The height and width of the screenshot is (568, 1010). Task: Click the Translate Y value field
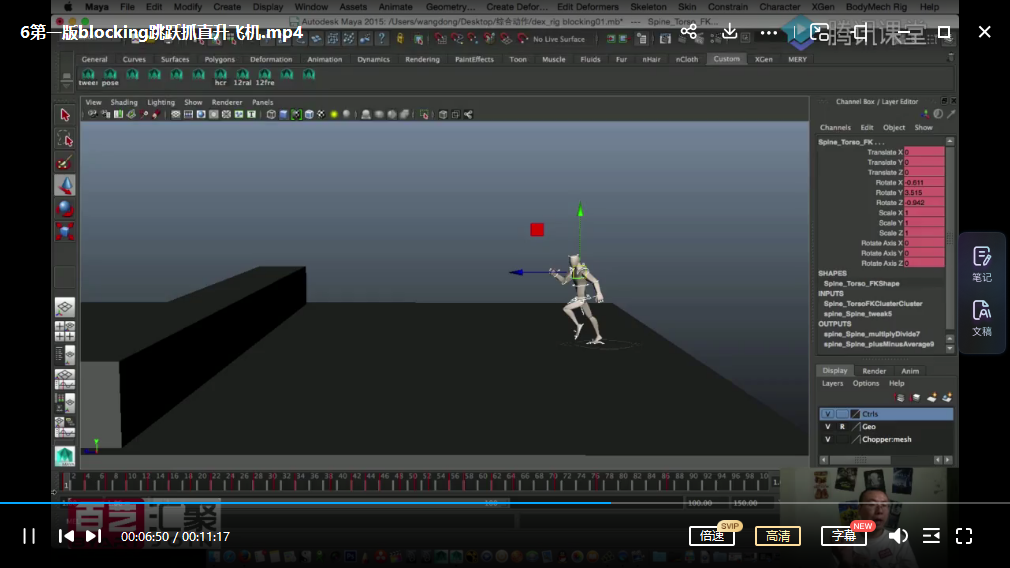924,162
